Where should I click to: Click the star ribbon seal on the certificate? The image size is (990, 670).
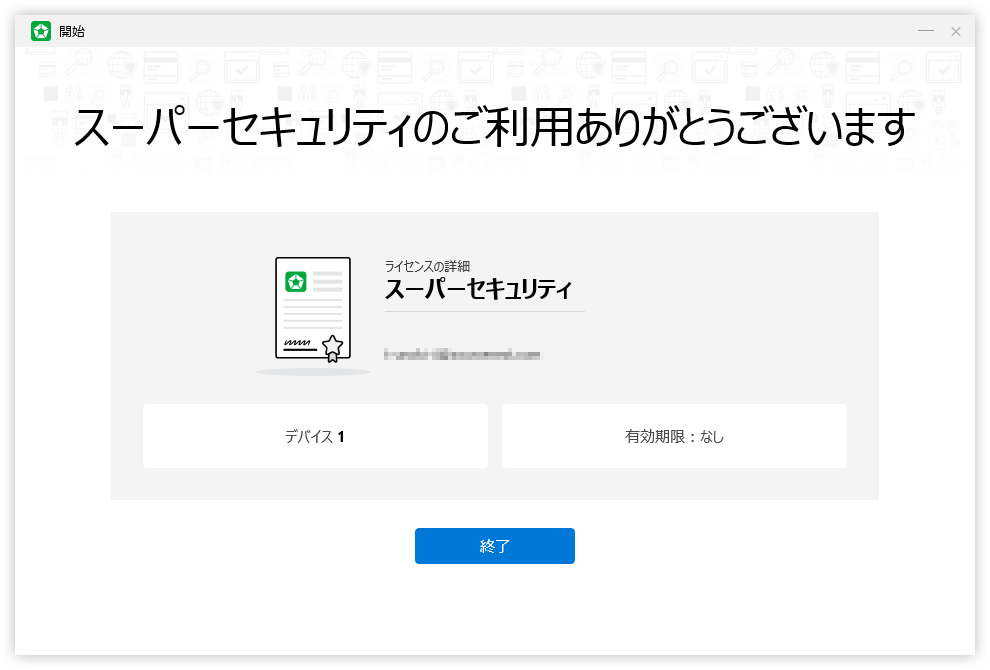[x=333, y=348]
